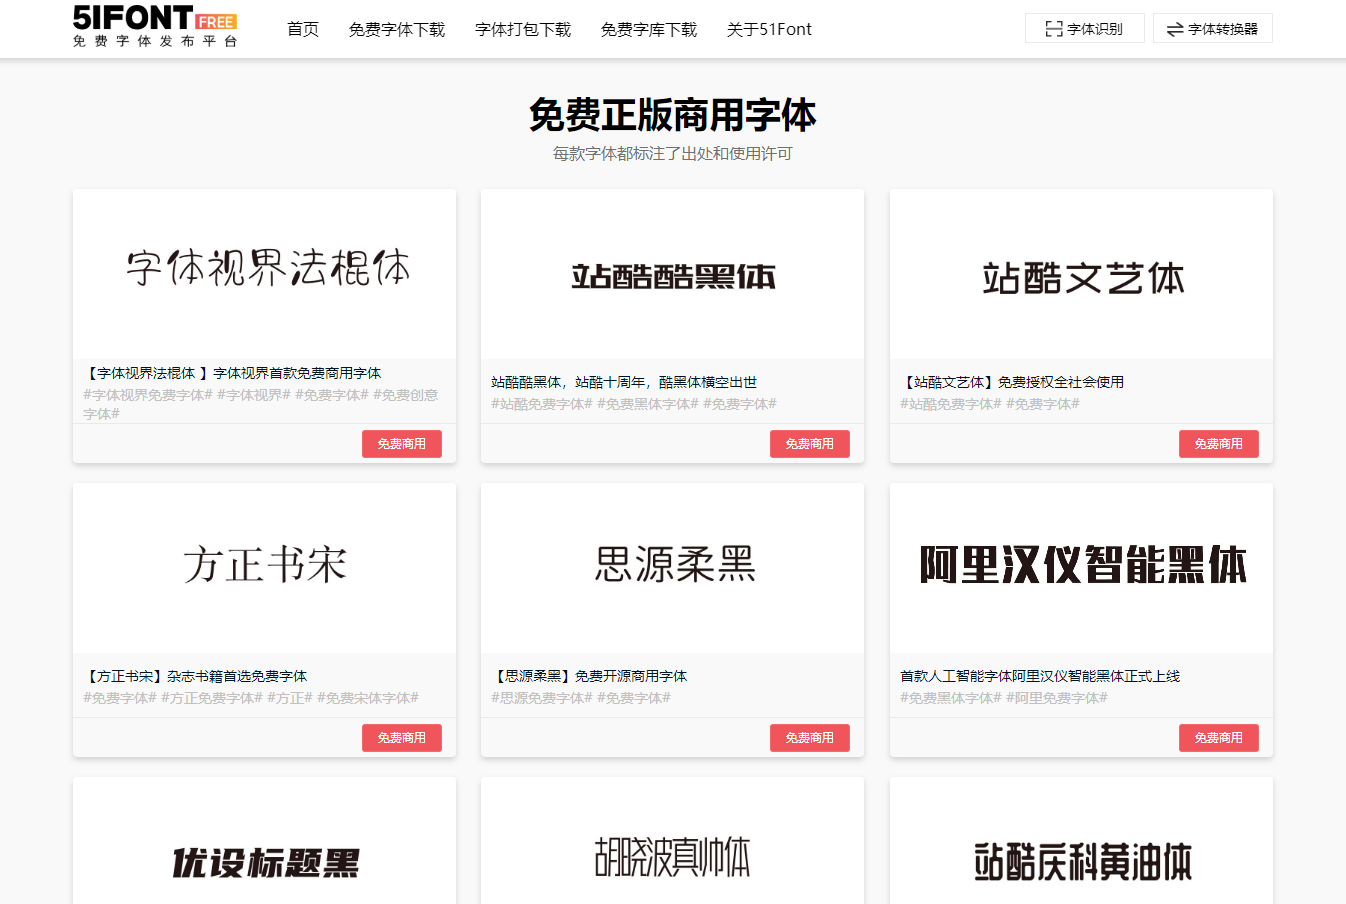This screenshot has height=904, width=1346.
Task: Open 胡晓波真帅体 font preview image
Action: [672, 841]
